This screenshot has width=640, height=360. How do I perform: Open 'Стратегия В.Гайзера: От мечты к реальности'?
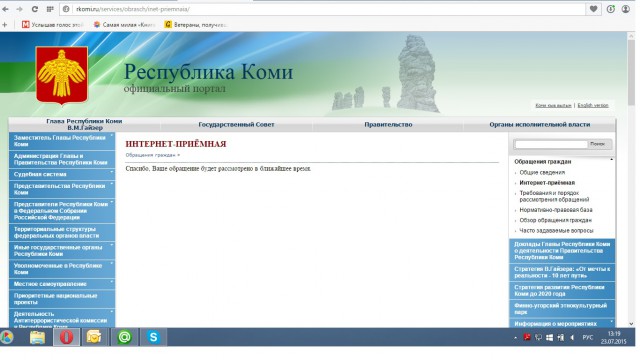[562, 272]
